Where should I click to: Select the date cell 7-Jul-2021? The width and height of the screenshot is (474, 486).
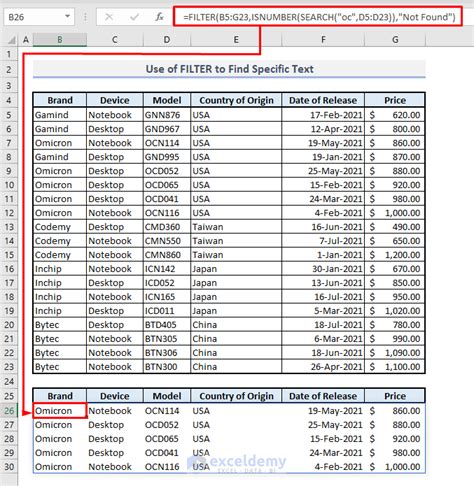(x=323, y=241)
